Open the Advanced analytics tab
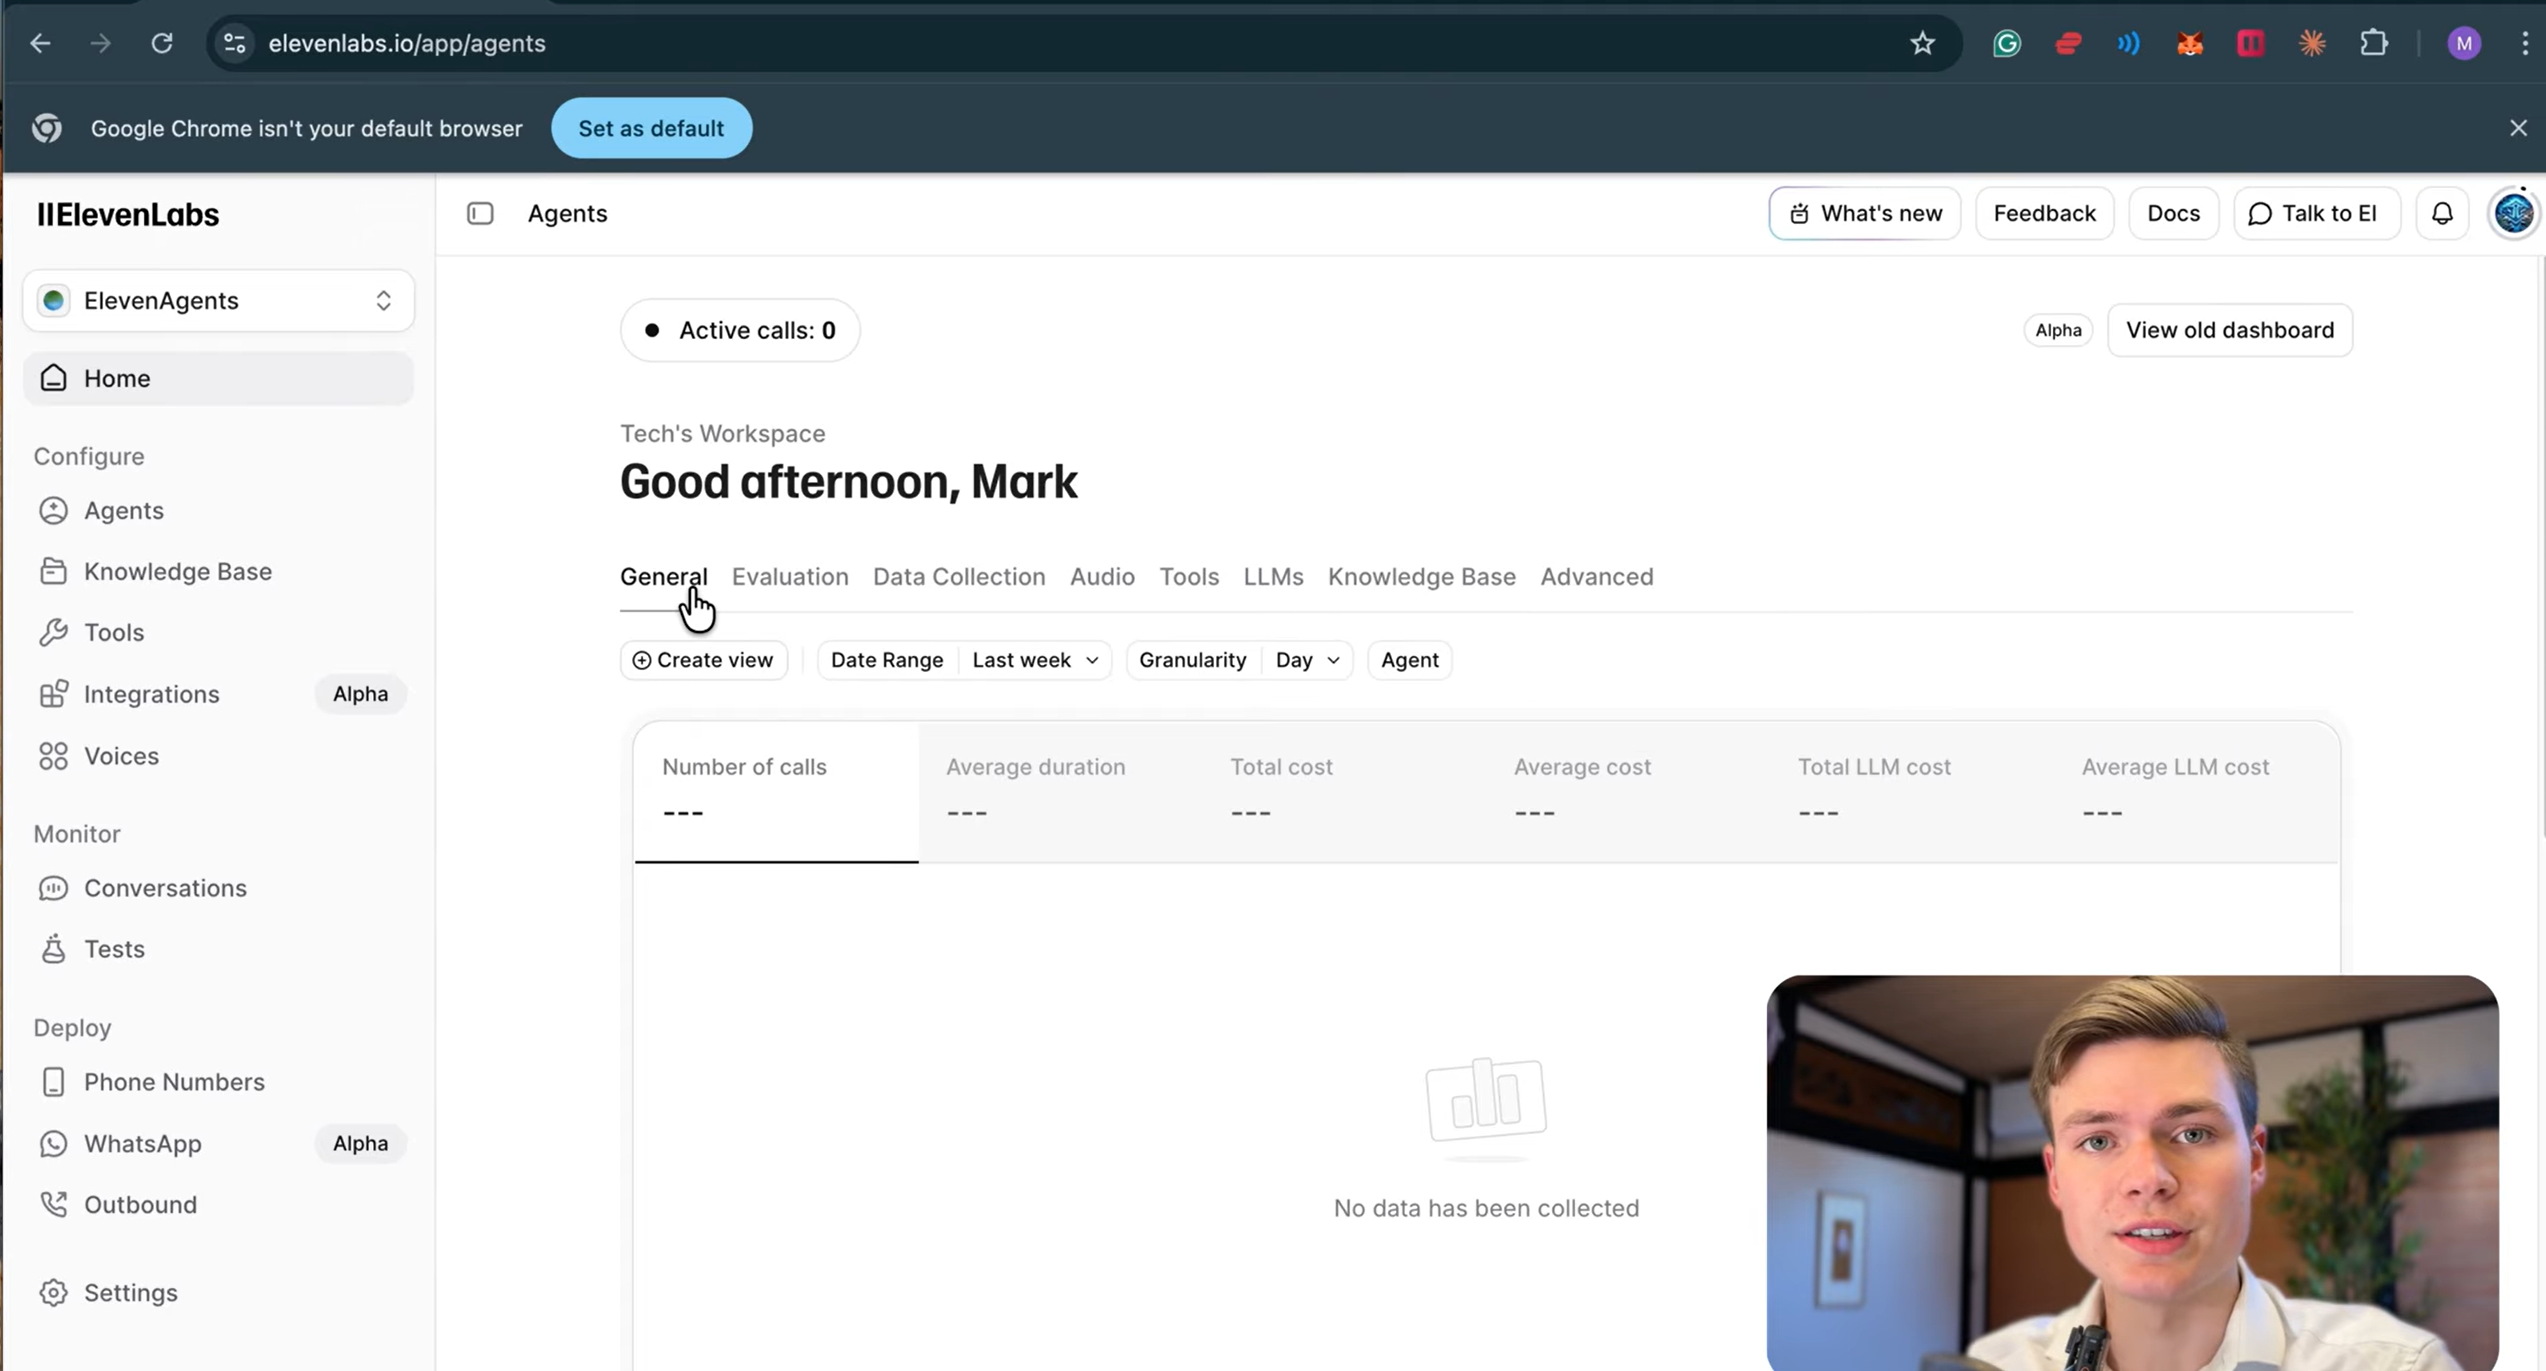This screenshot has height=1371, width=2546. click(x=1596, y=576)
